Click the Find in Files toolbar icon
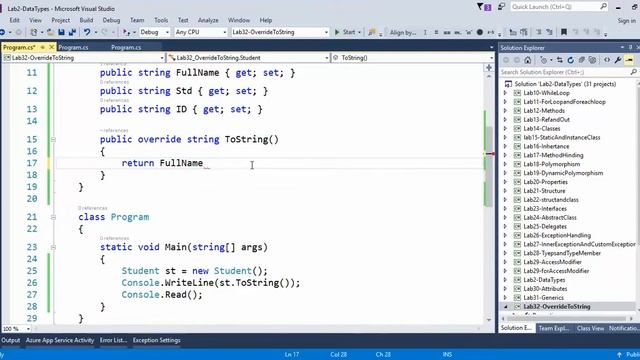640x360 pixels. 371,32
